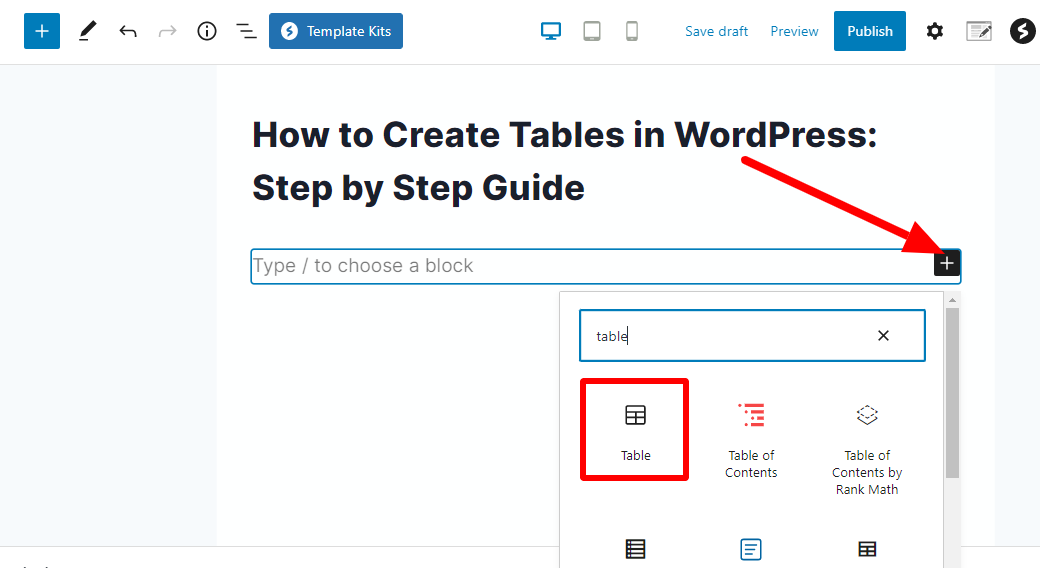1040x568 pixels.
Task: Redo the last change
Action: (x=167, y=31)
